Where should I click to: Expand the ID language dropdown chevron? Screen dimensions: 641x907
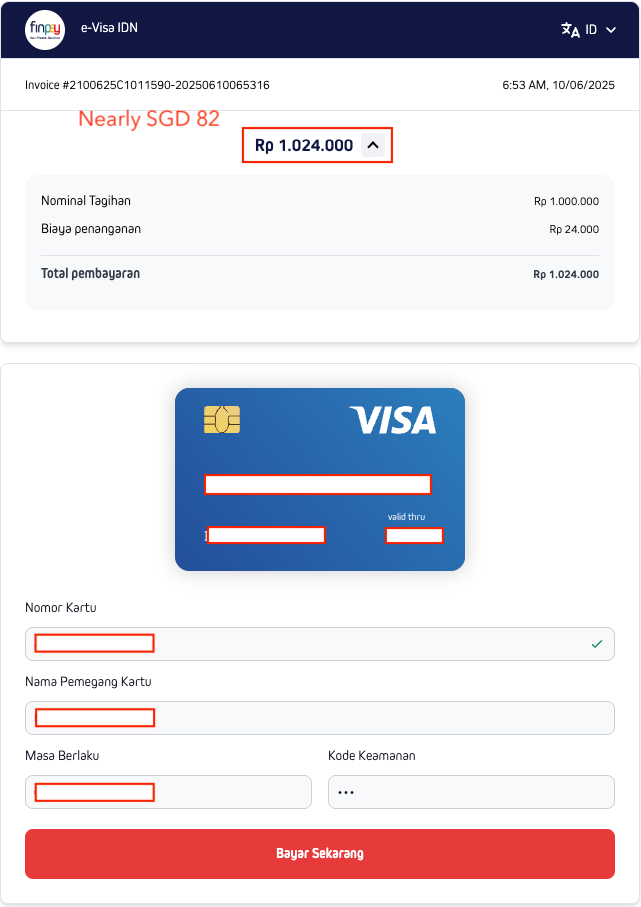(x=611, y=30)
